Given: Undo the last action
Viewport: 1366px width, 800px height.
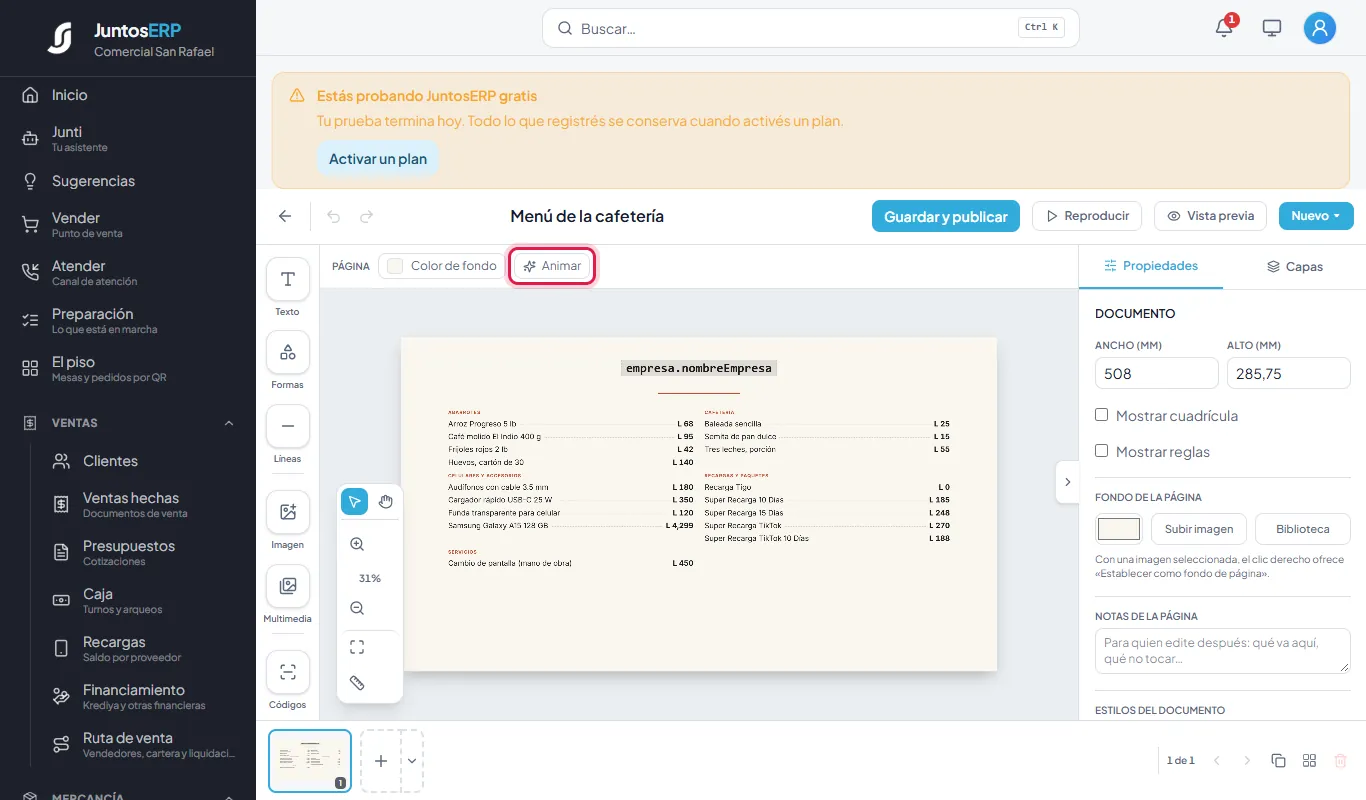Looking at the screenshot, I should [334, 216].
